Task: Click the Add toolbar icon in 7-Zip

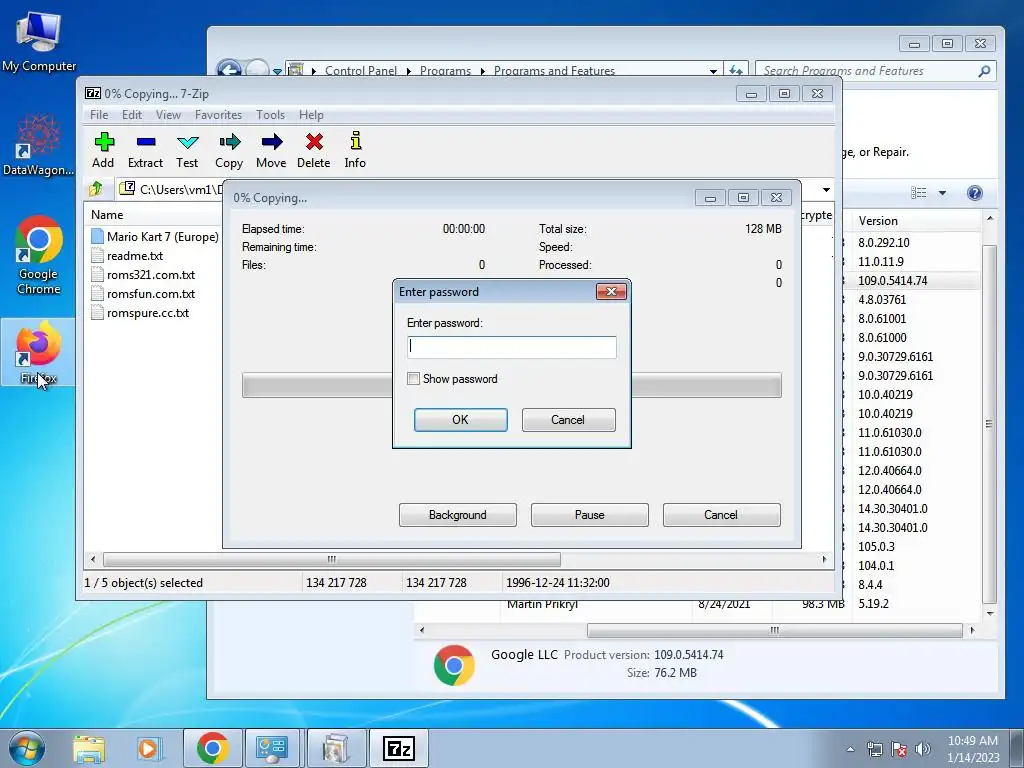Action: coord(103,150)
